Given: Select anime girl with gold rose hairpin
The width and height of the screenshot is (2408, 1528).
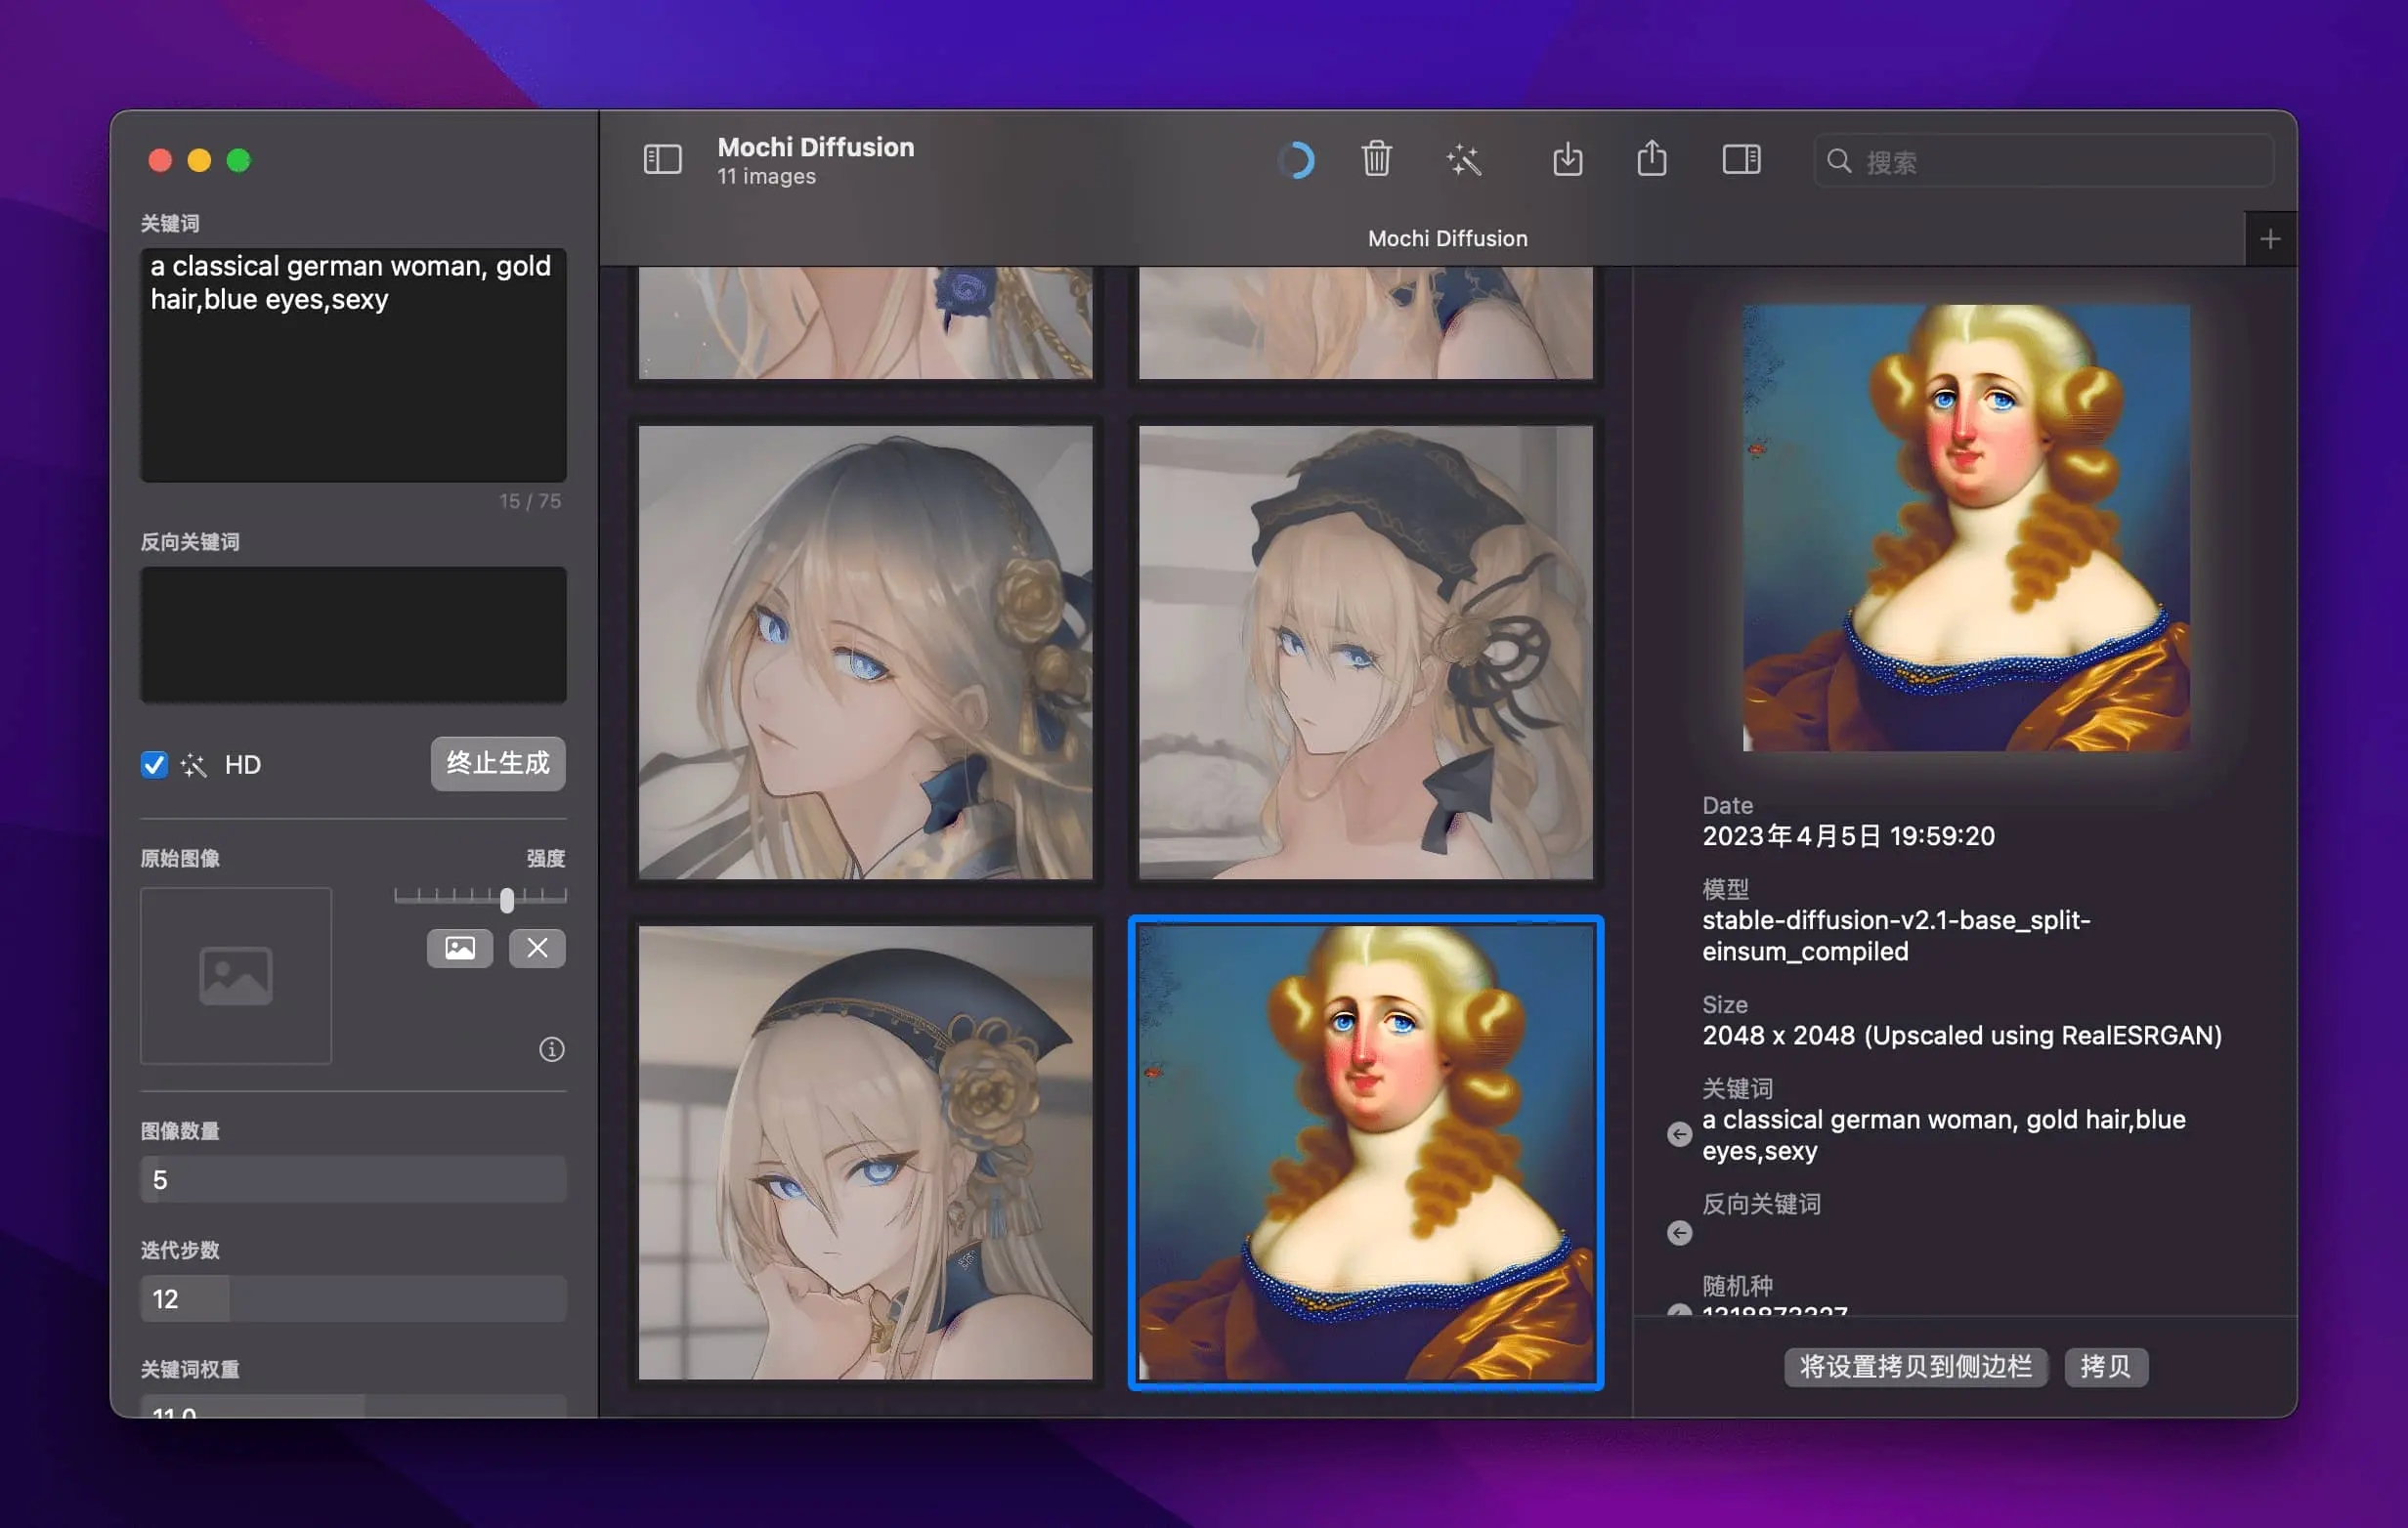Looking at the screenshot, I should 866,653.
